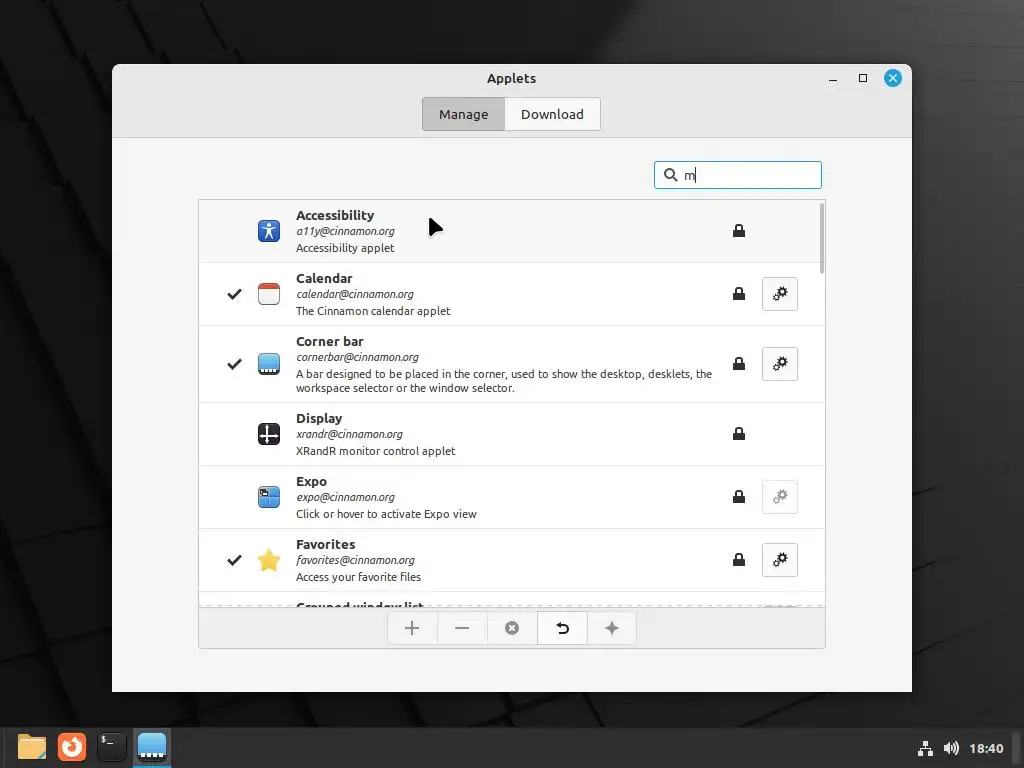
Task: Add applet with the plus button
Action: [412, 628]
